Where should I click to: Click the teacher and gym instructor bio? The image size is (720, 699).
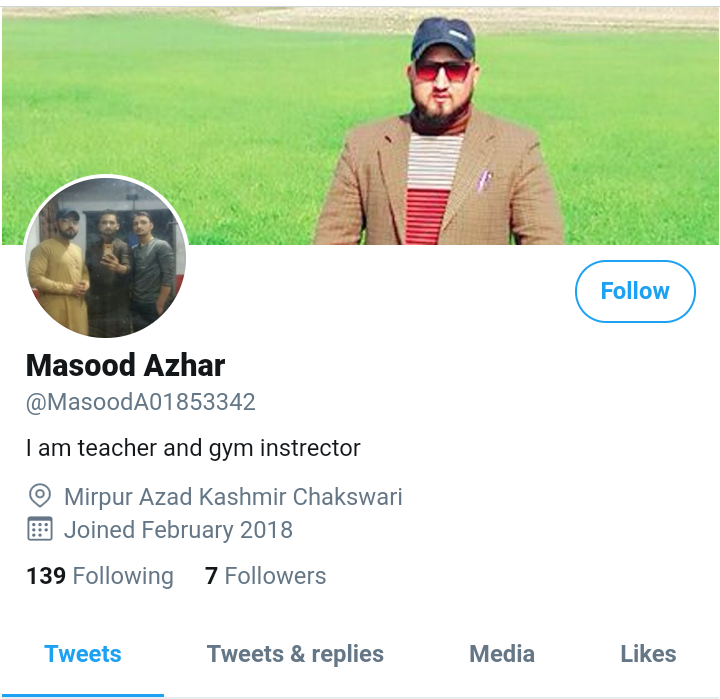193,448
